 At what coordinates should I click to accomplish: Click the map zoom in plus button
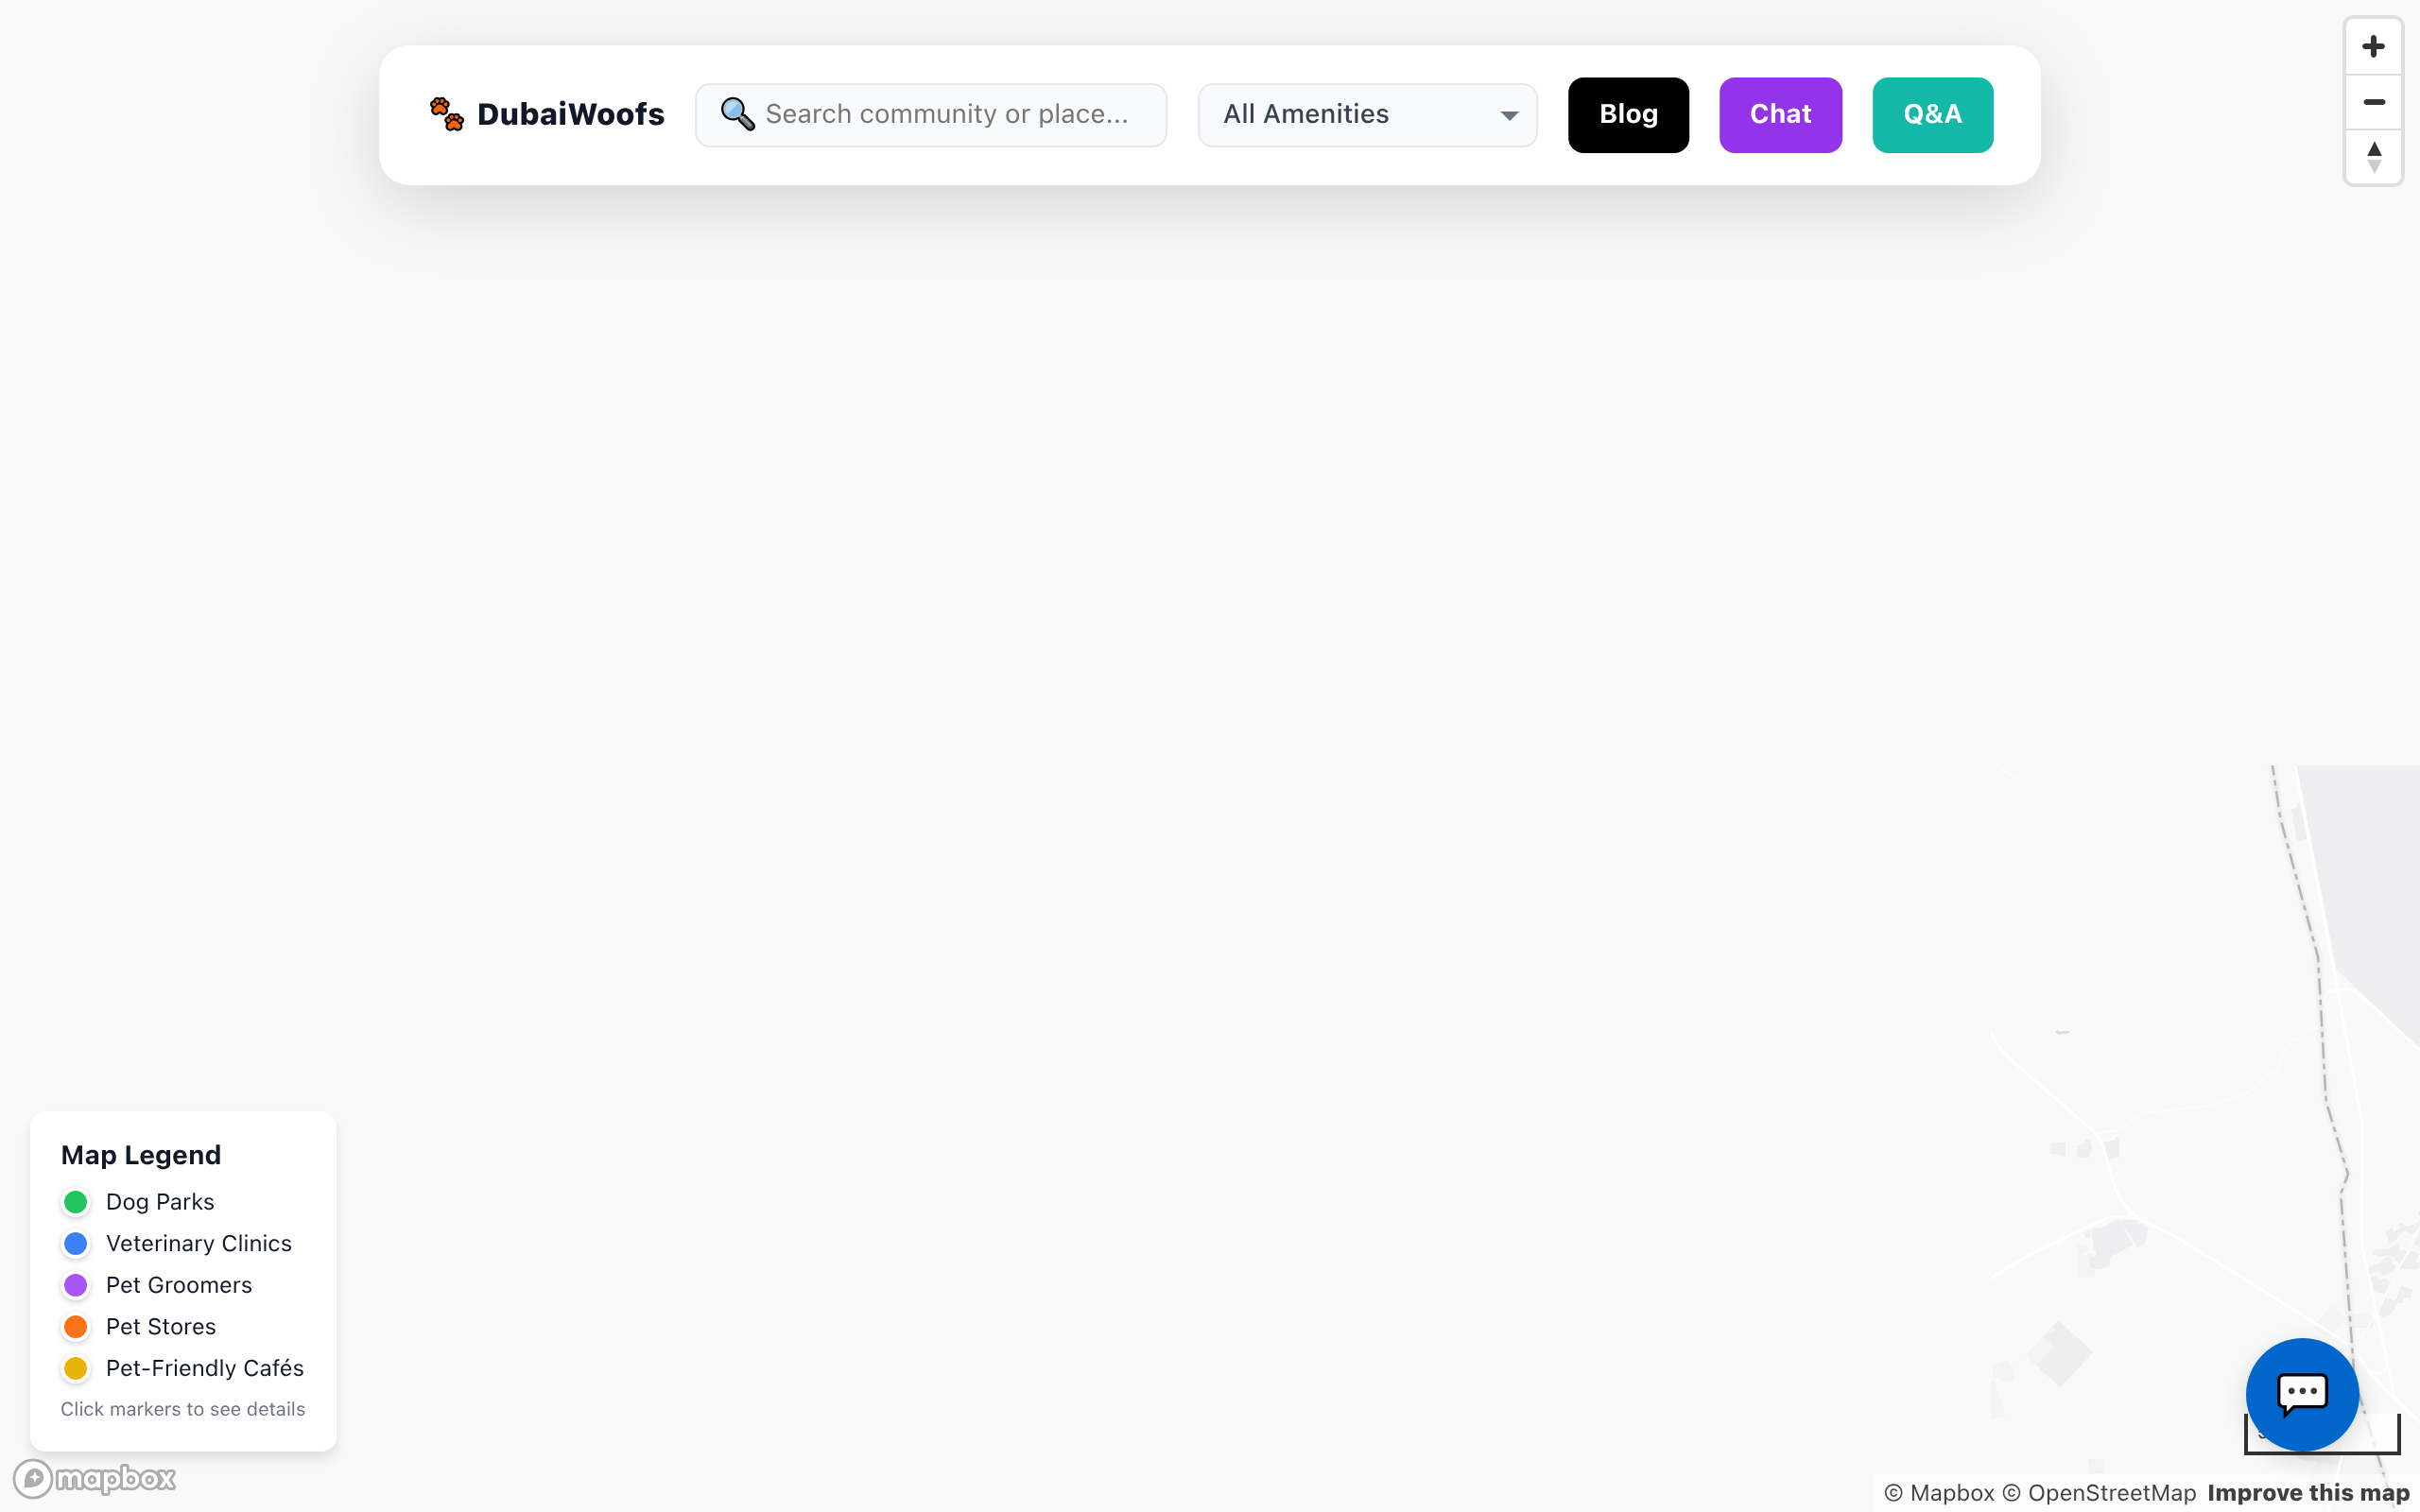click(2373, 47)
